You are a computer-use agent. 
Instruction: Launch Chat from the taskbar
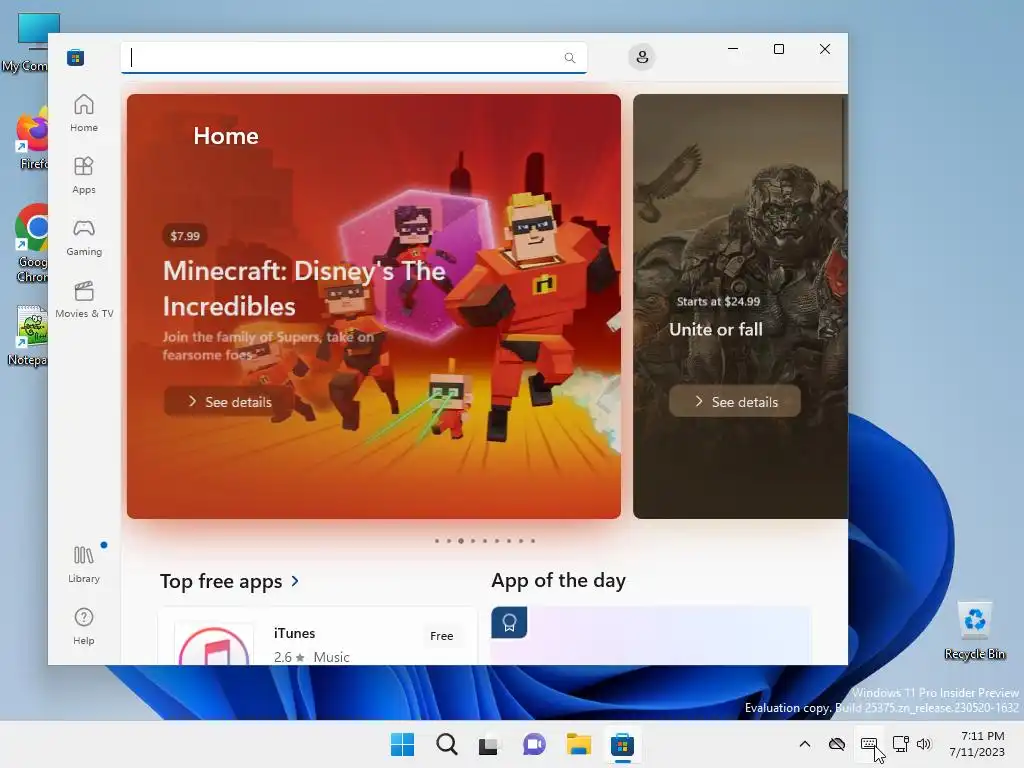[x=534, y=744]
